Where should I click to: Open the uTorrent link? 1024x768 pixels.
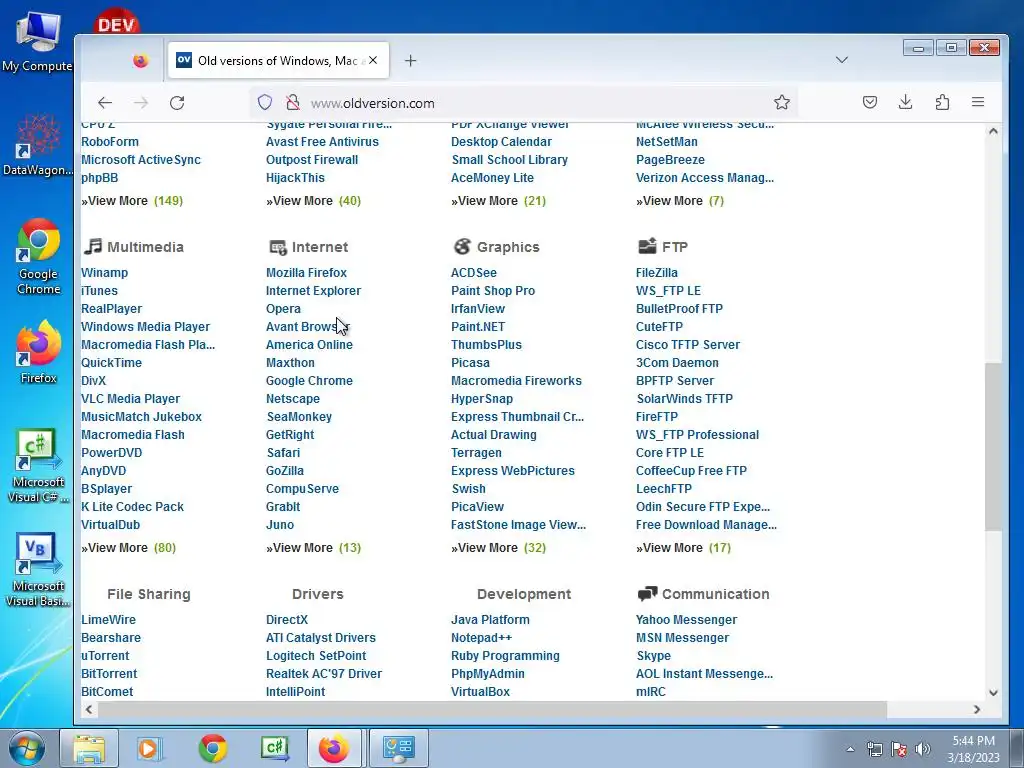coord(105,655)
